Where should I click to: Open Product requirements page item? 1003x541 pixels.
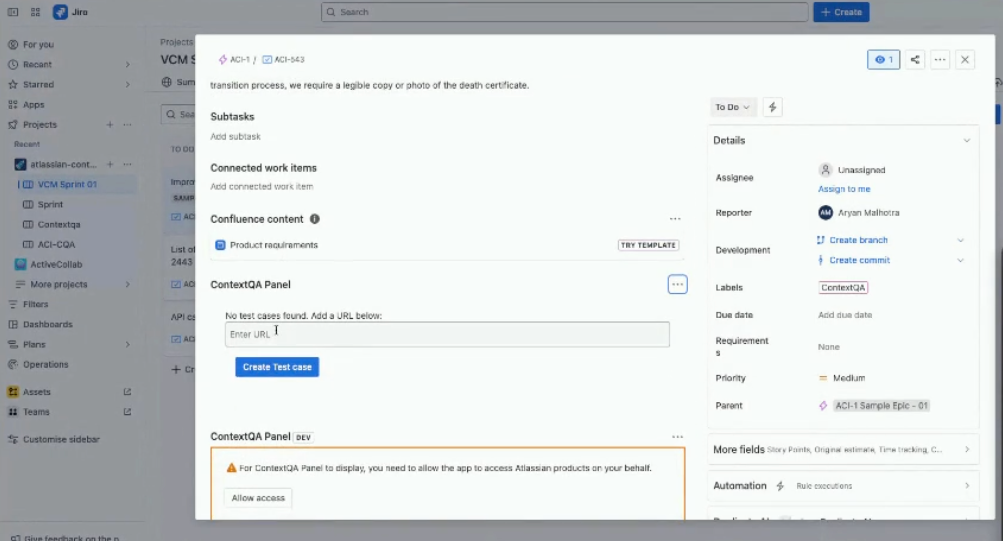click(x=274, y=245)
